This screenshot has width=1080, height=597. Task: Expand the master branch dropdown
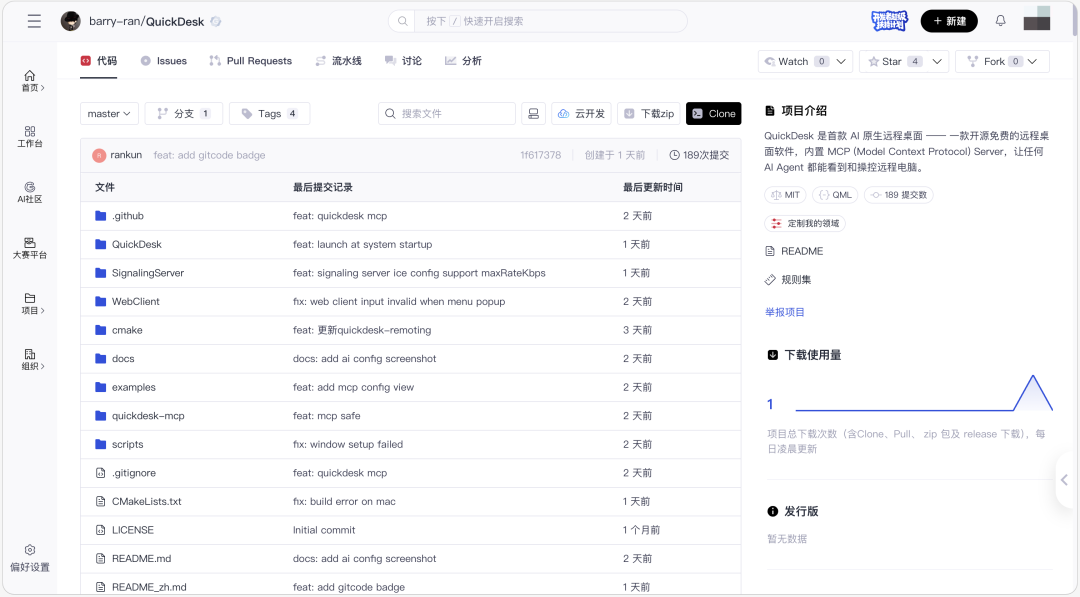pos(109,114)
